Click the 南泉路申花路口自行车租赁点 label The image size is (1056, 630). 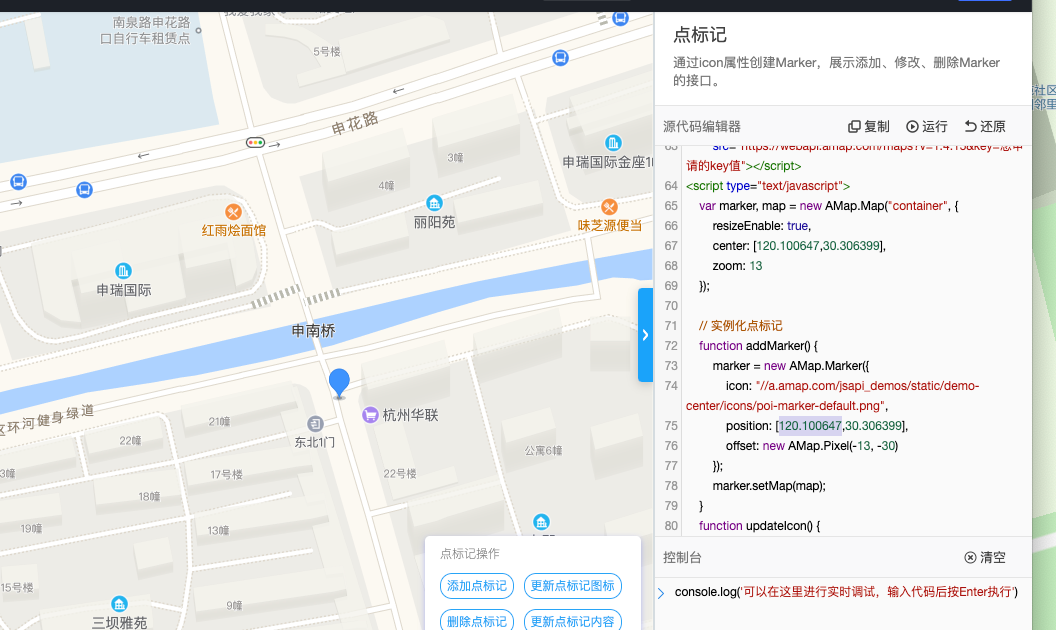145,31
